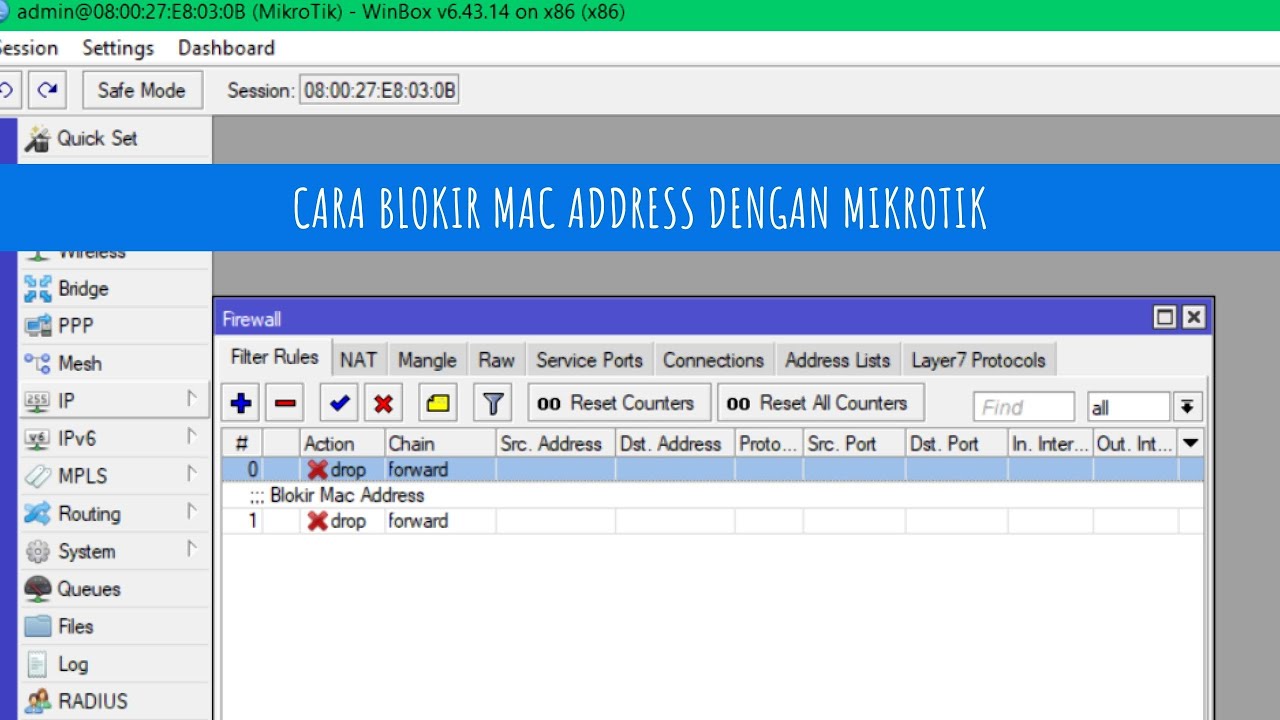Remove the selected rule with the minus icon
Screen dimensions: 1280x720
285,404
